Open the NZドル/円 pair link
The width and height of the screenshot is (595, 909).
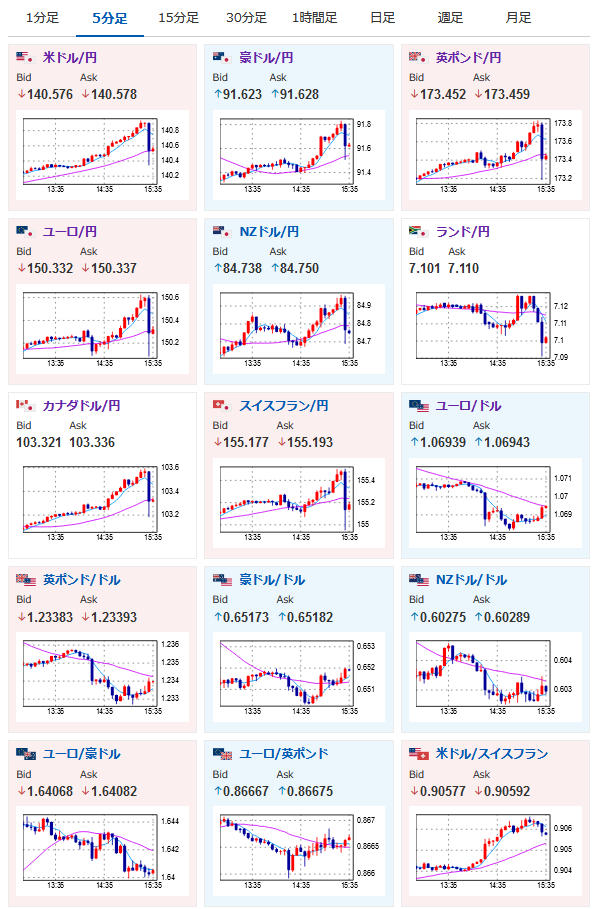click(x=269, y=231)
